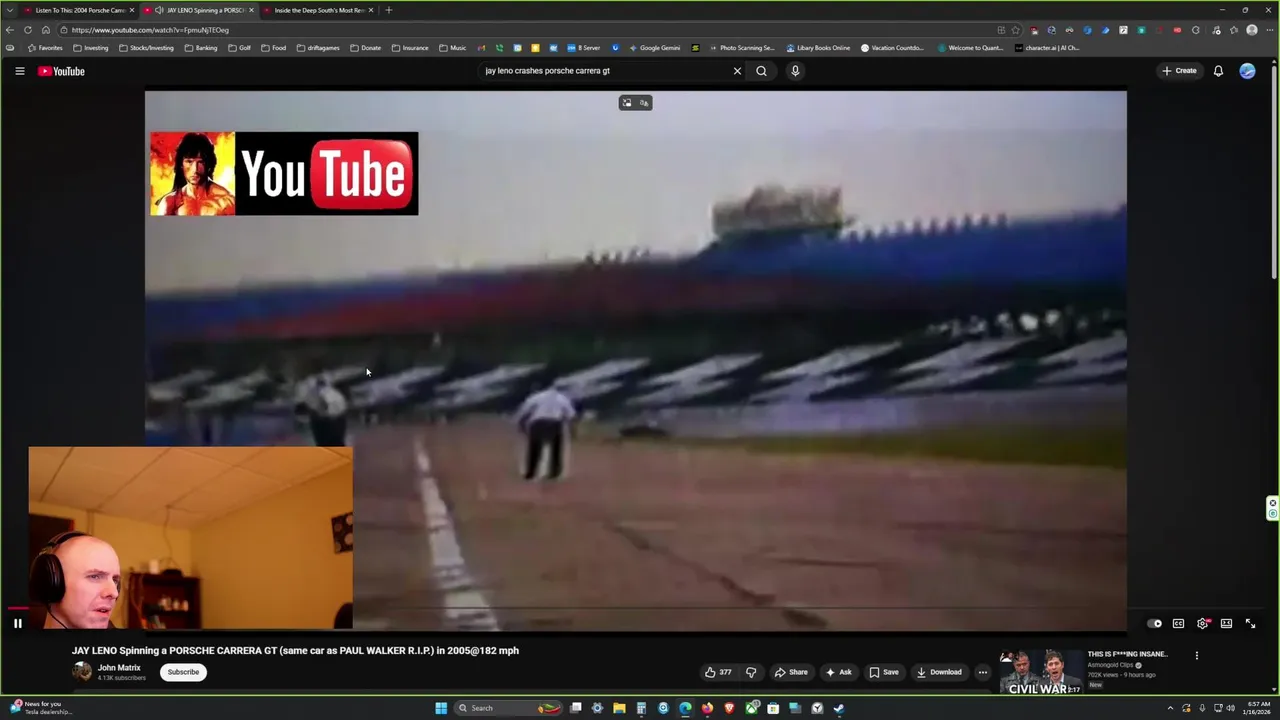Open the character.ai bookmark
The height and width of the screenshot is (720, 1280).
point(1047,48)
